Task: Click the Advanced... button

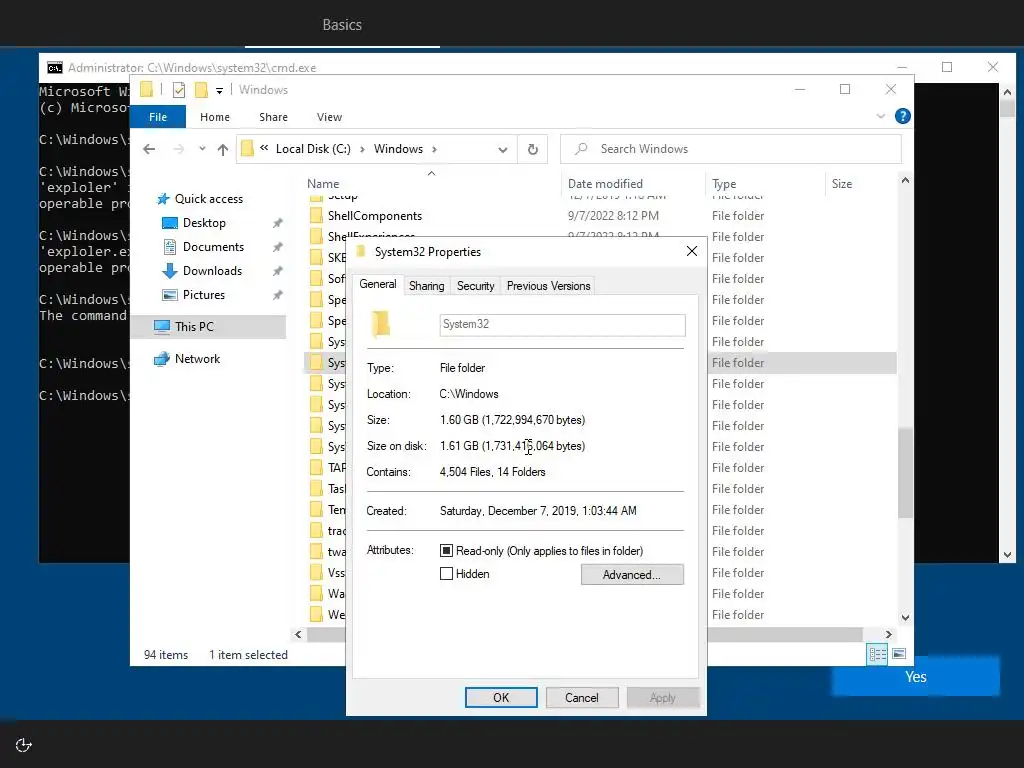Action: [632, 575]
